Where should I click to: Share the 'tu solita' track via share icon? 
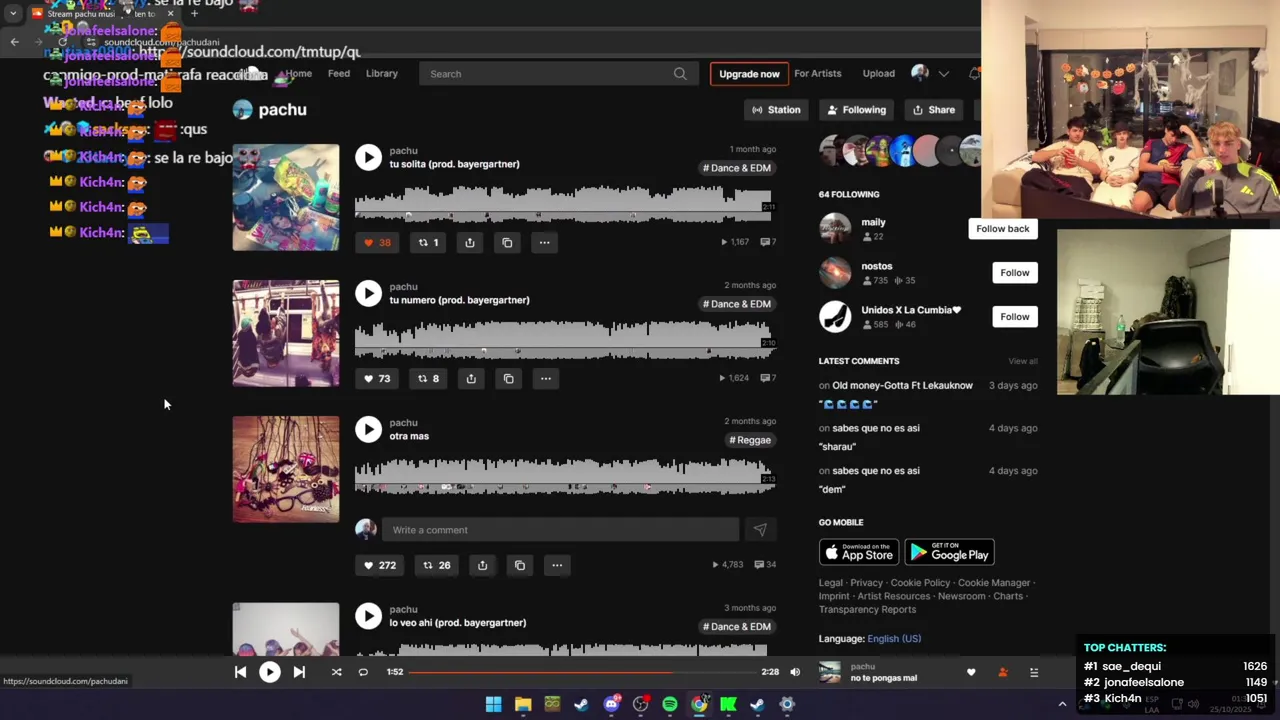tap(470, 242)
